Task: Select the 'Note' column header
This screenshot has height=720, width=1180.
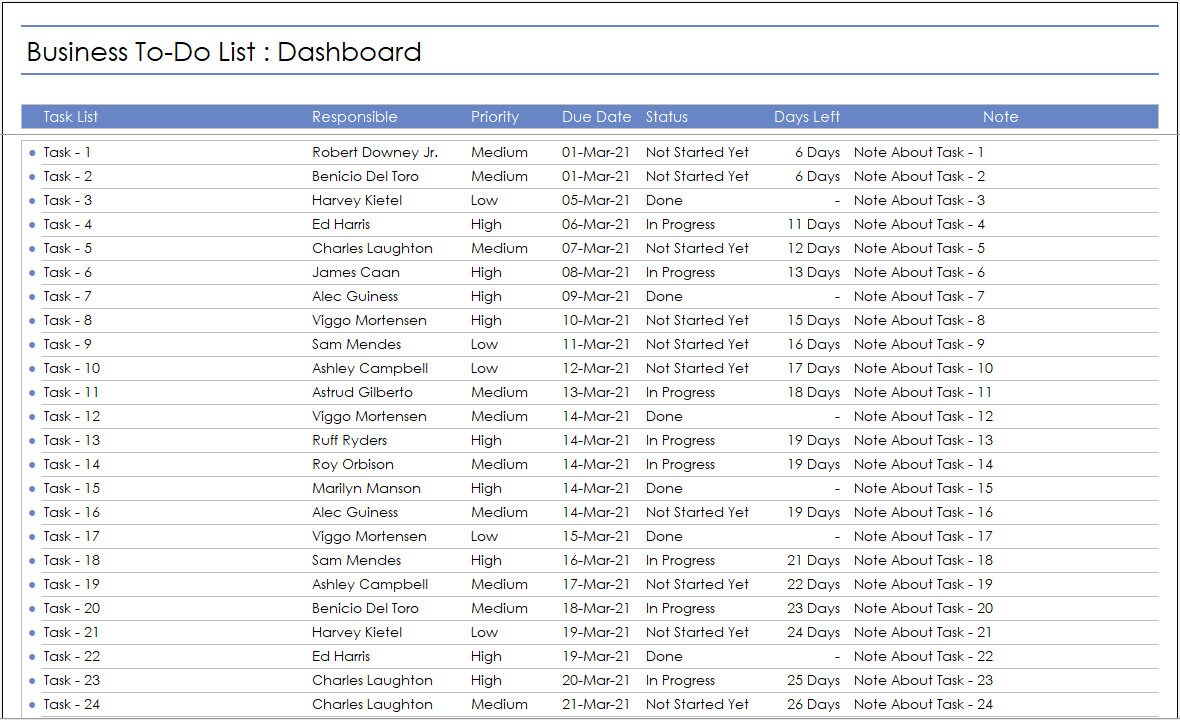Action: 1000,117
